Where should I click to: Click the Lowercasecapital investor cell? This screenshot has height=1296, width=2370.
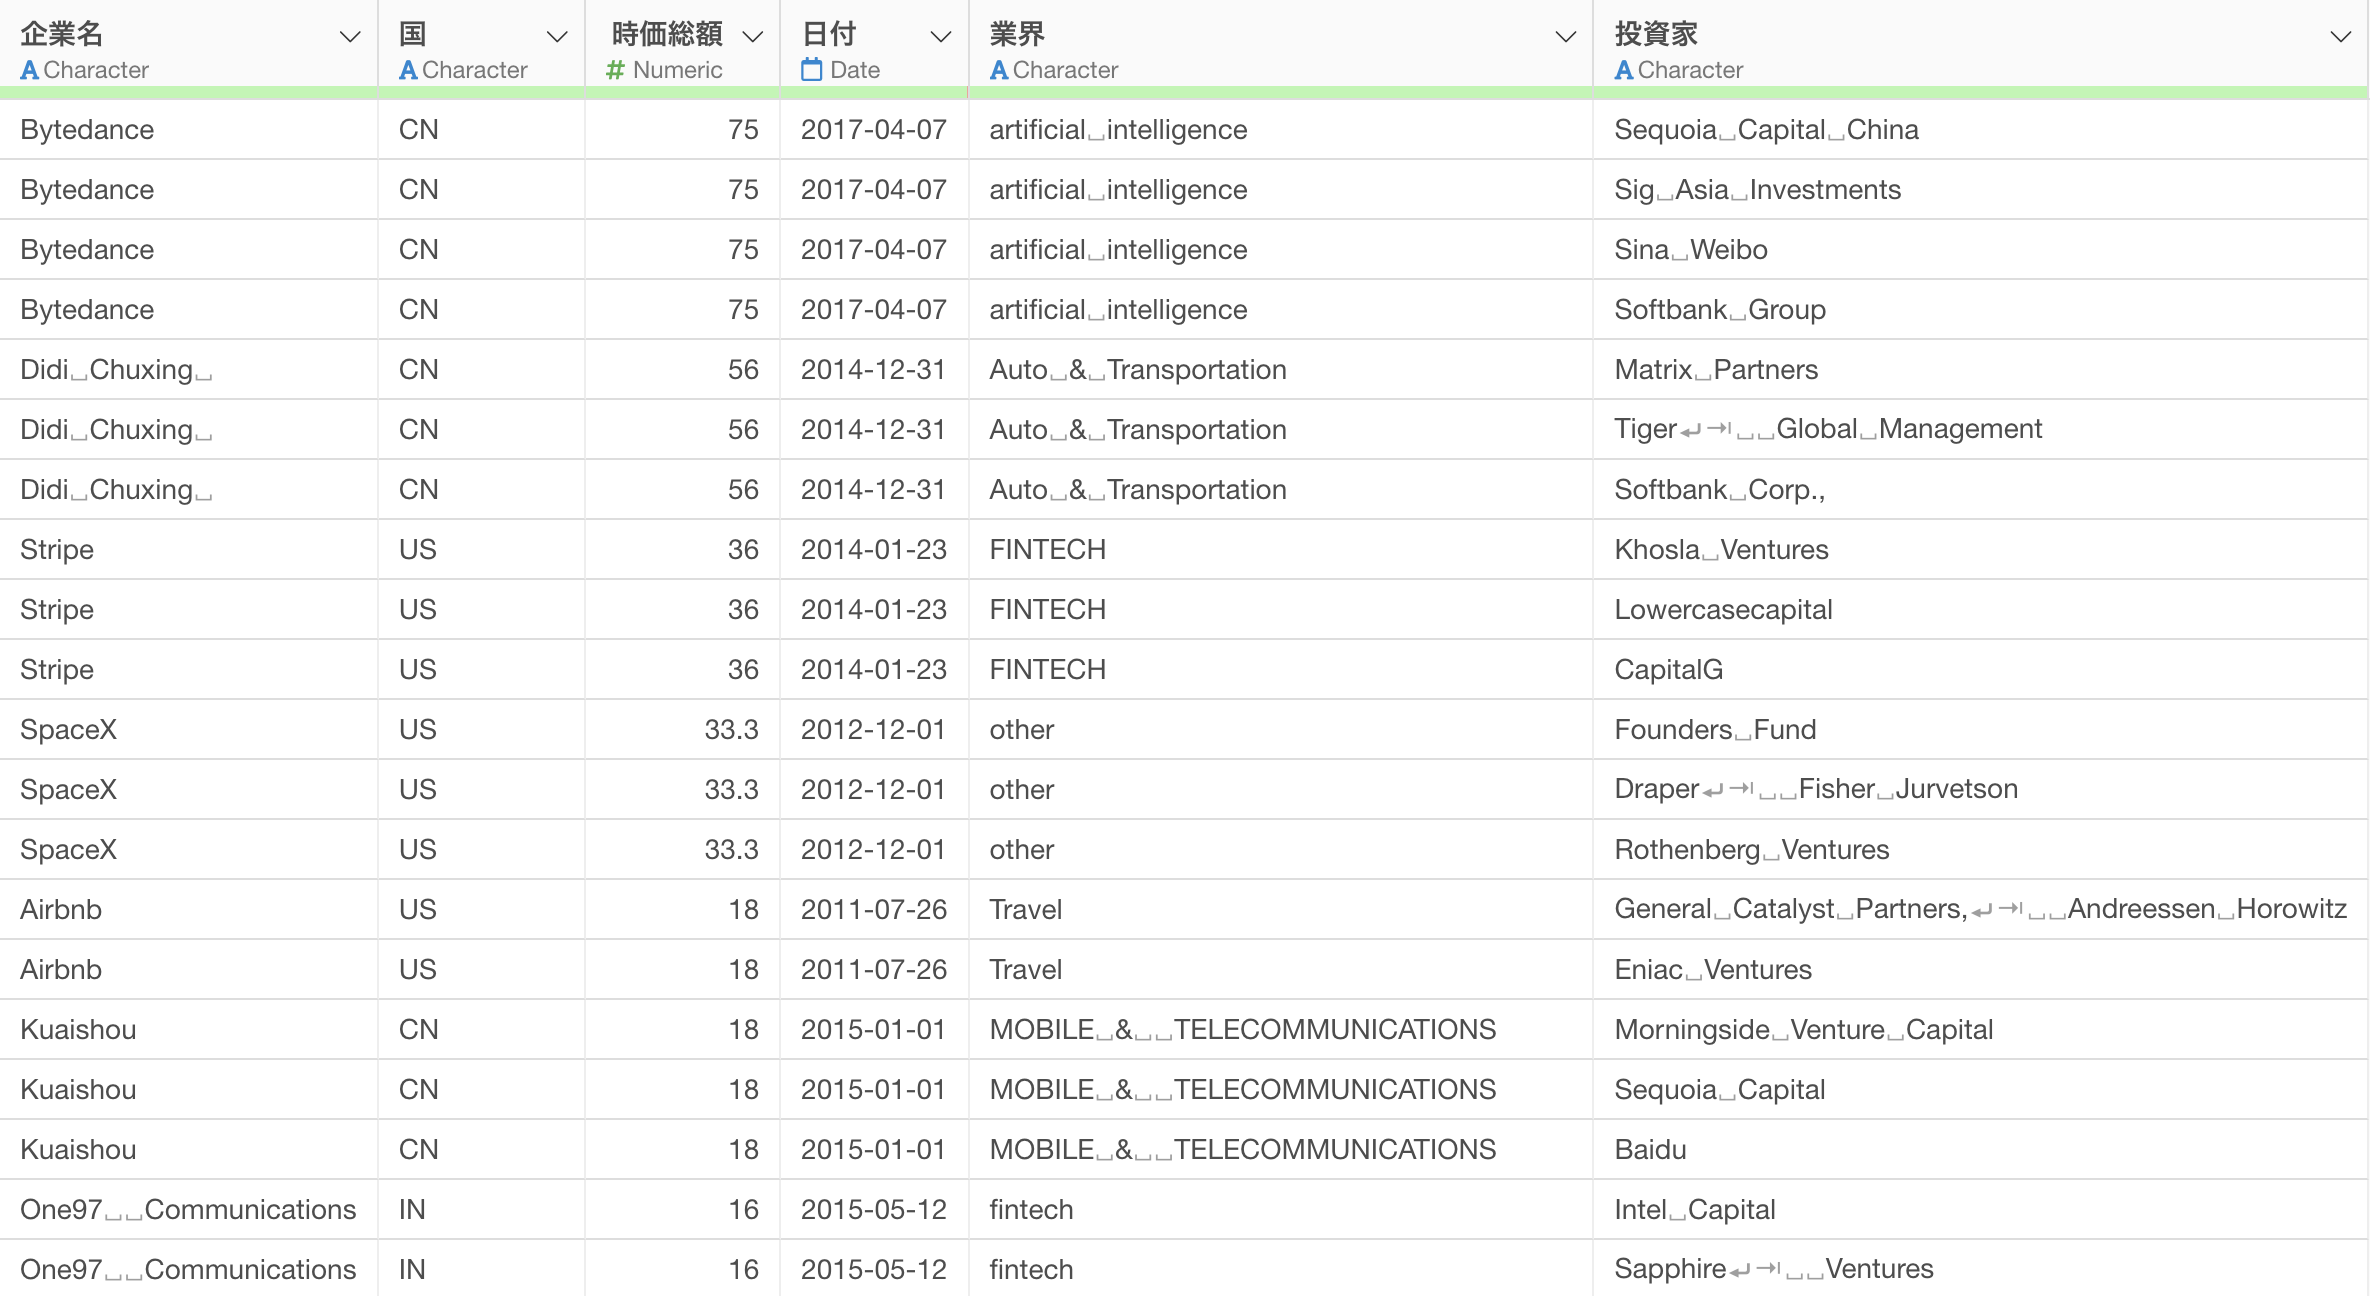pyautogui.click(x=1981, y=610)
